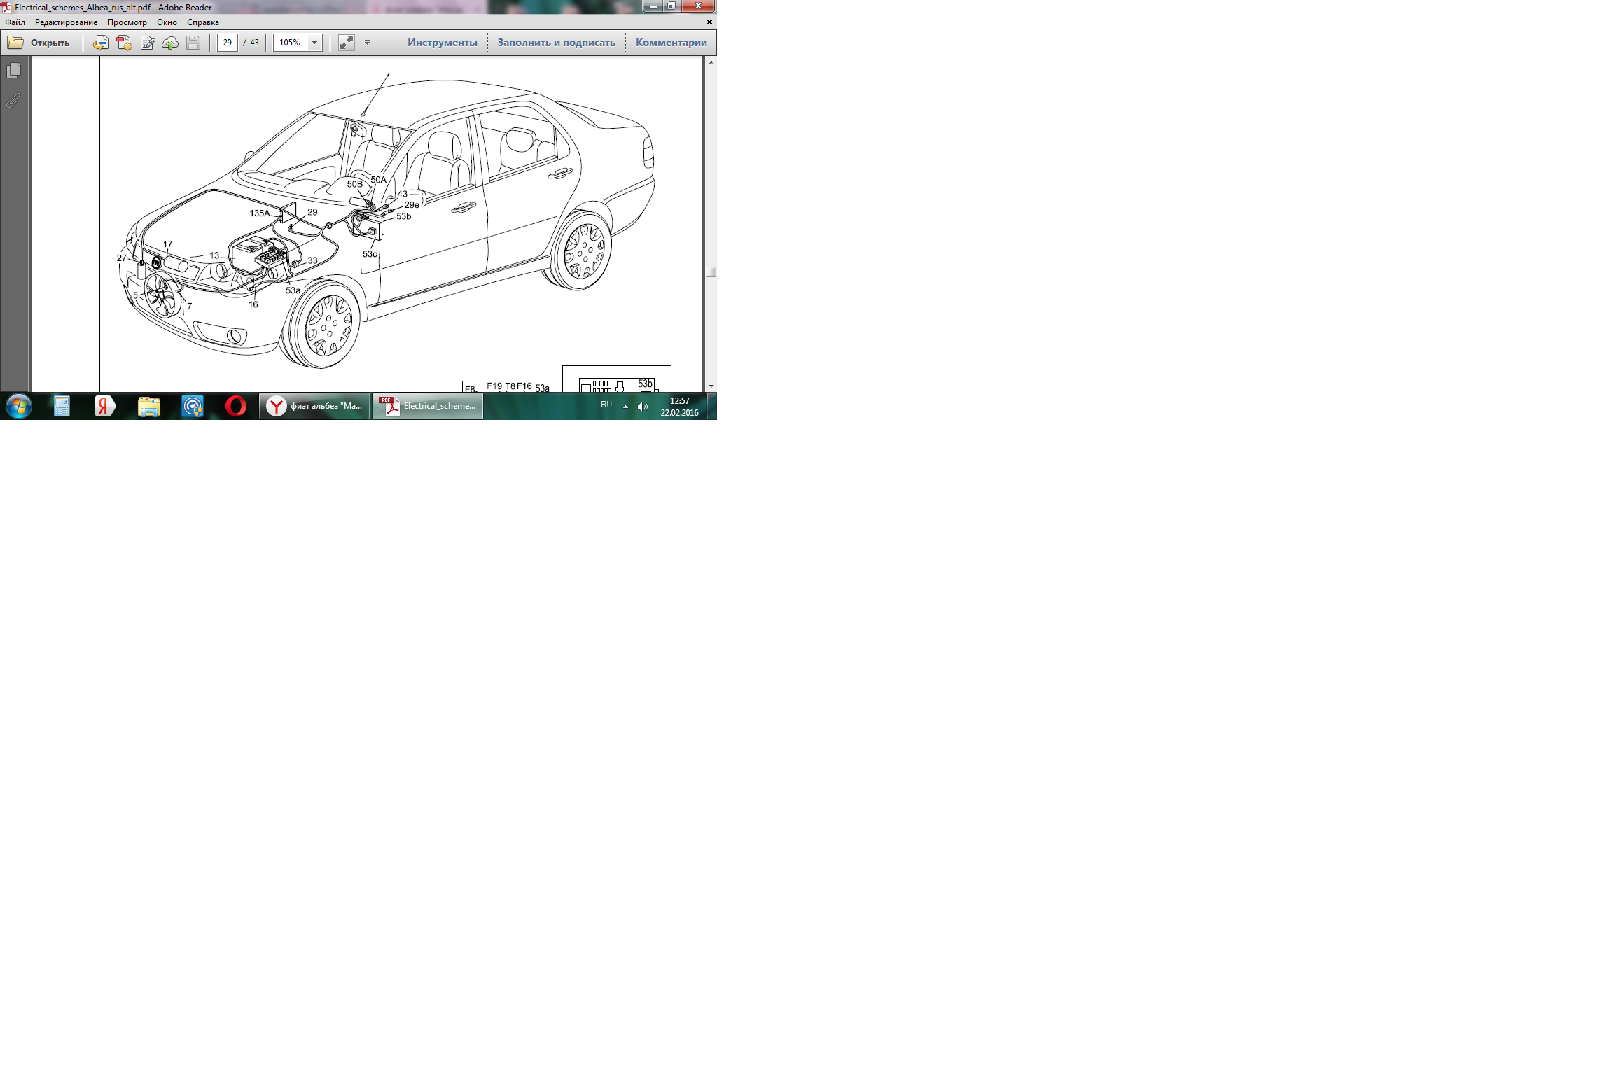The image size is (1619, 1067).
Task: Switch to the Yandex browser taskbar window
Action: click(x=315, y=406)
